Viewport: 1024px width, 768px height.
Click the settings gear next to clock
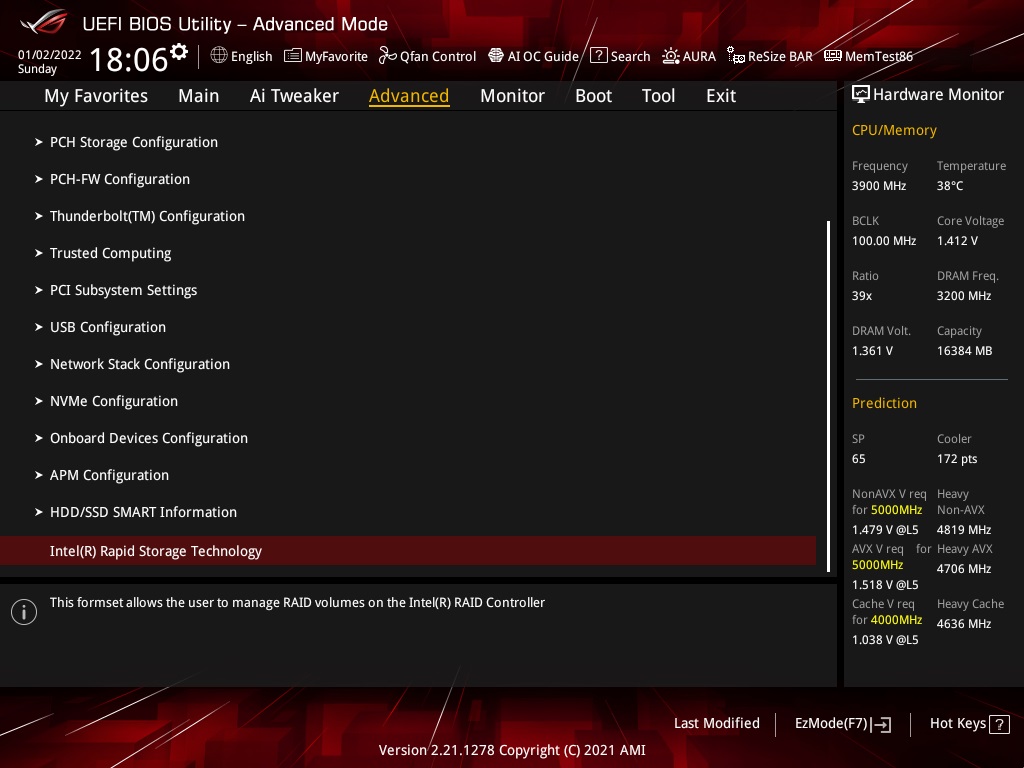[x=179, y=51]
